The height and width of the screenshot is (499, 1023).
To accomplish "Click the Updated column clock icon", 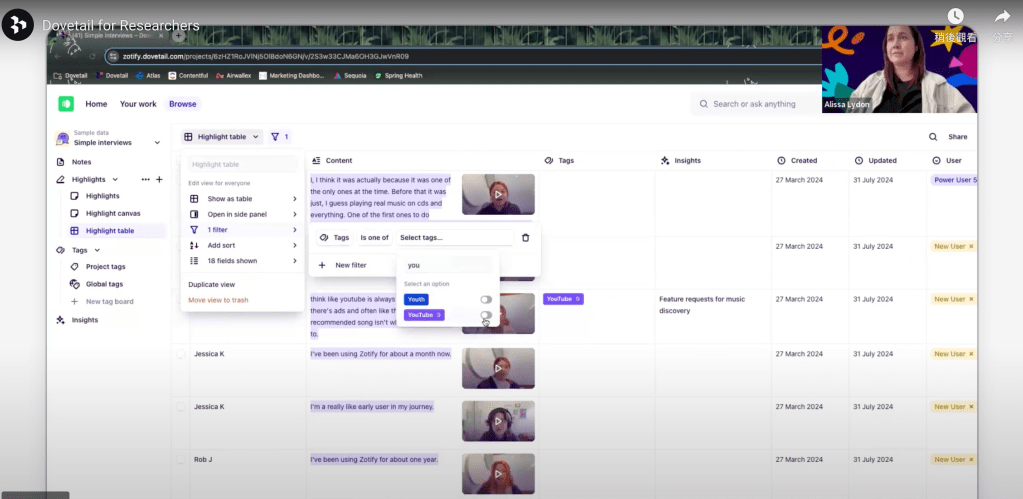I will pyautogui.click(x=859, y=160).
